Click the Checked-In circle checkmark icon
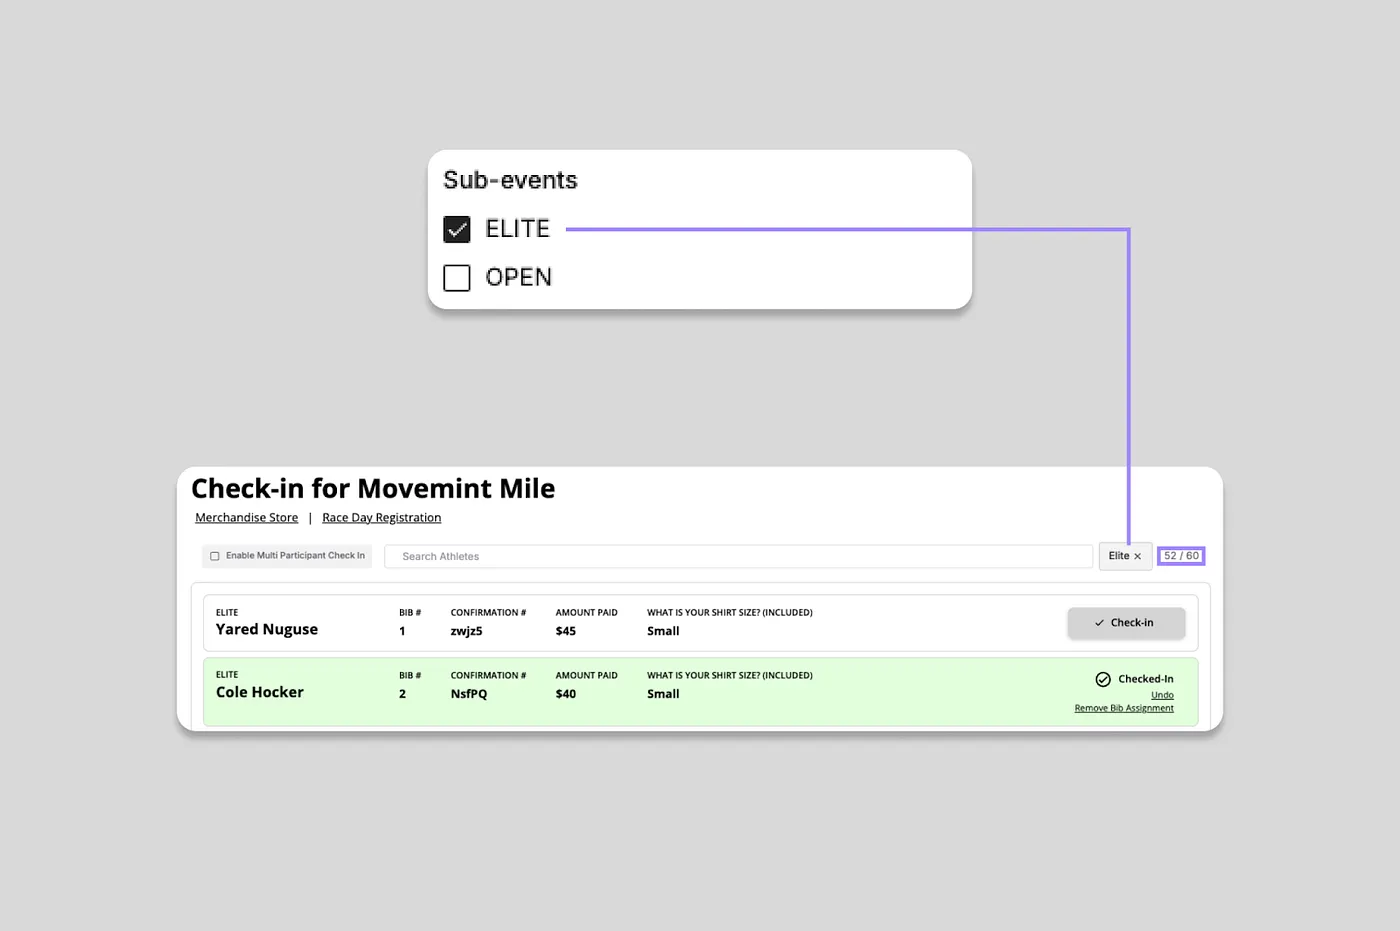This screenshot has width=1400, height=931. pos(1103,679)
